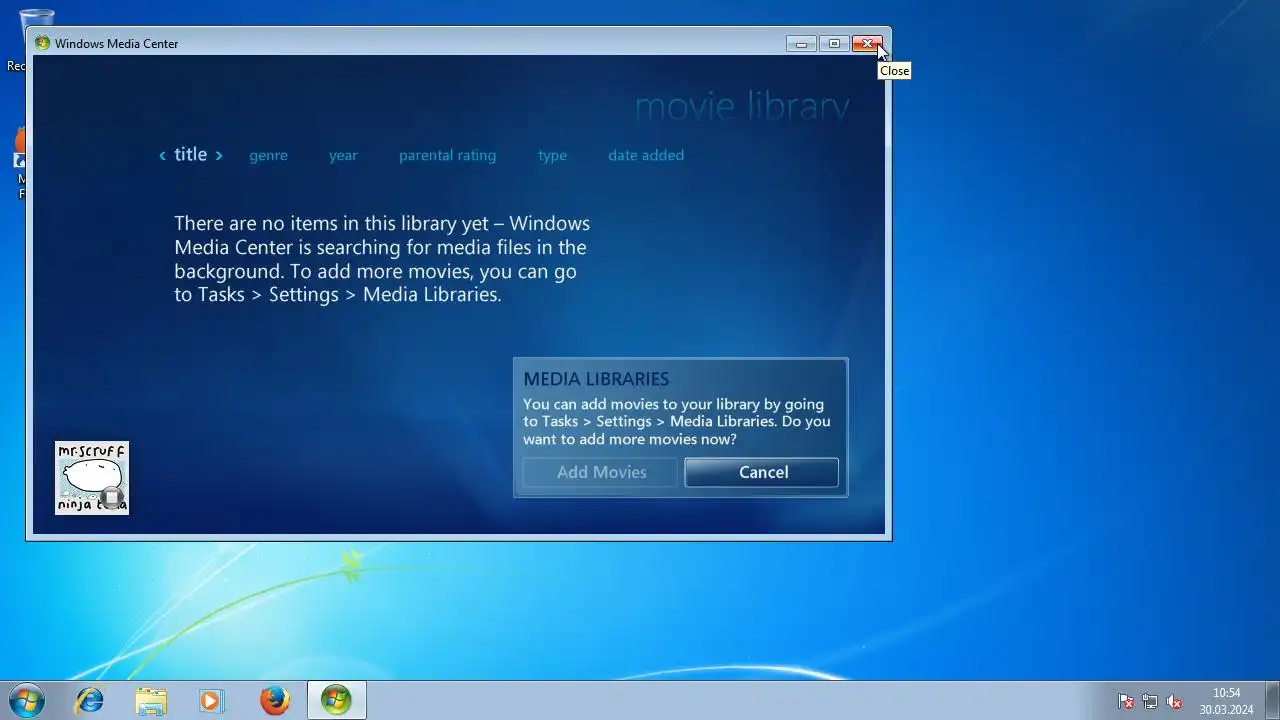Click left chevron beside title
The height and width of the screenshot is (720, 1280).
(162, 155)
